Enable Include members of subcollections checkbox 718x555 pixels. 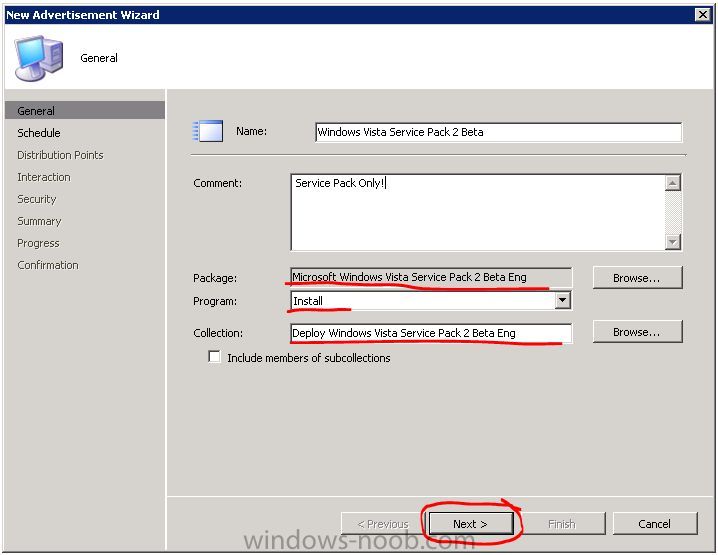point(214,357)
